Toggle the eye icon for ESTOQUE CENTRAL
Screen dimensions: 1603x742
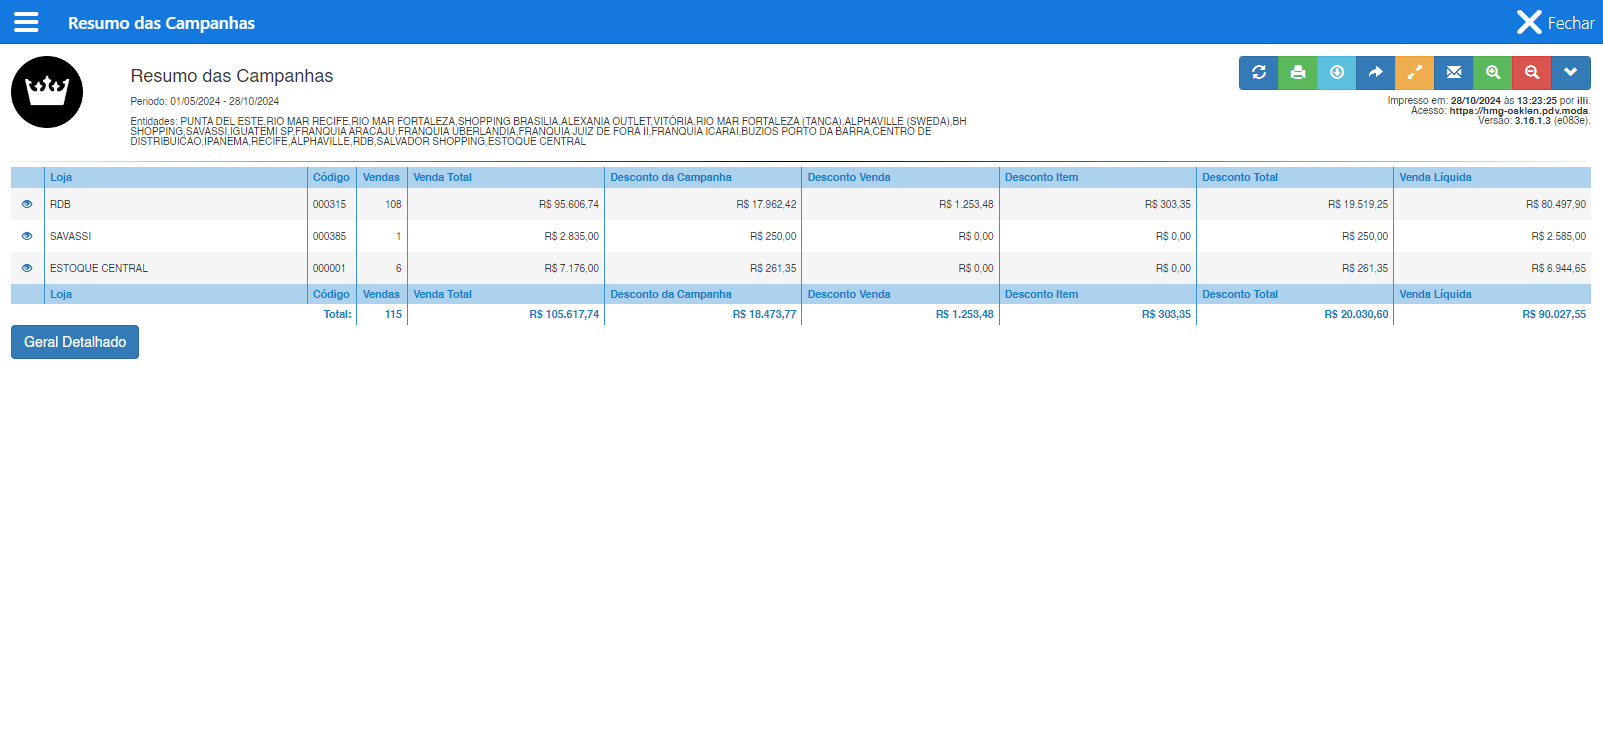pyautogui.click(x=27, y=268)
